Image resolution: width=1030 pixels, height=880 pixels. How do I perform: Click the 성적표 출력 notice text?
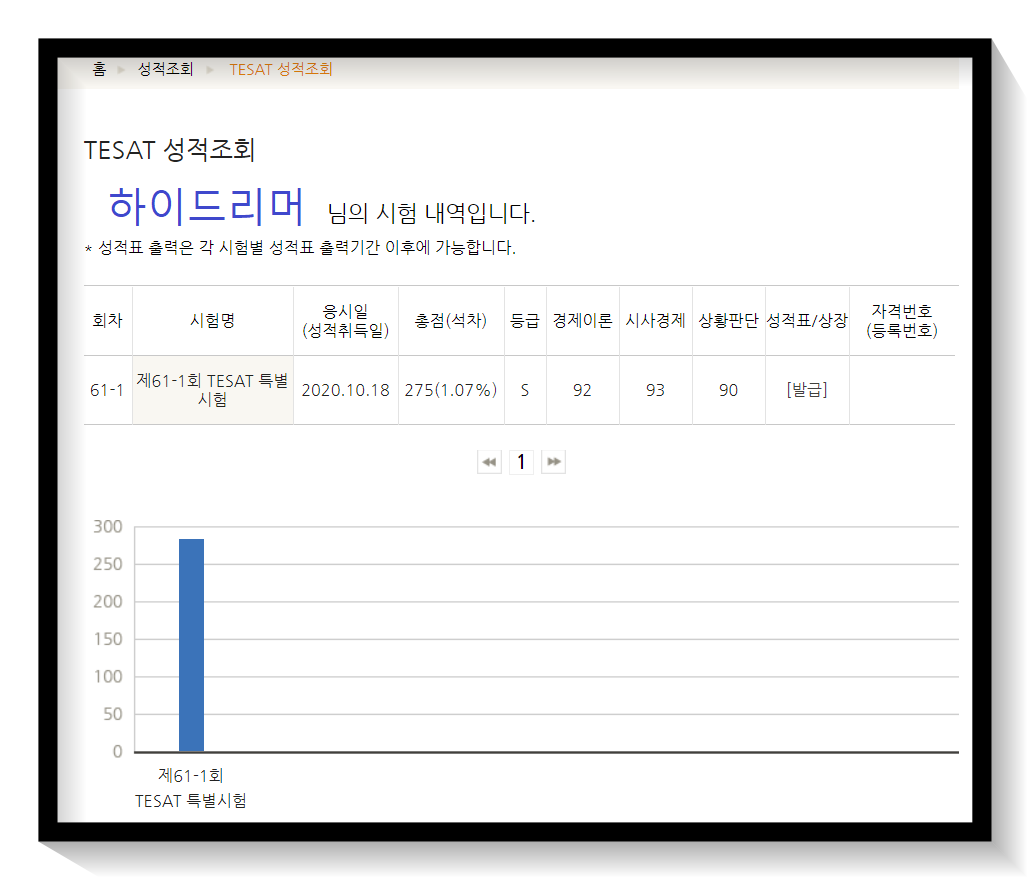(300, 248)
